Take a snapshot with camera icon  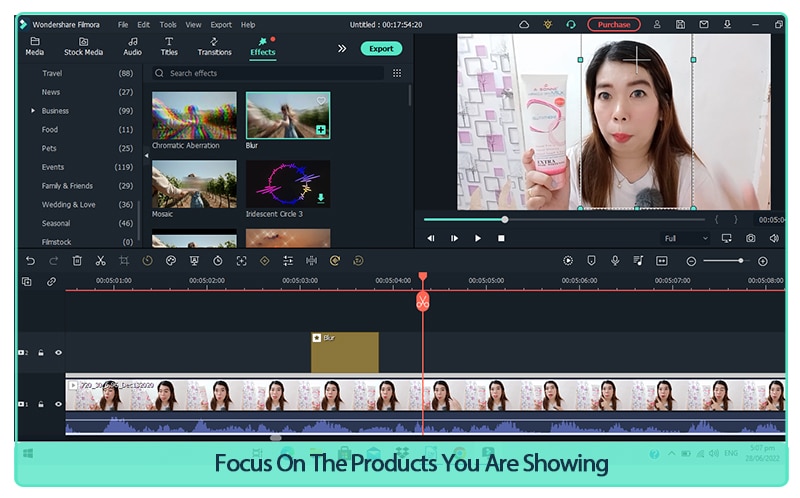751,238
